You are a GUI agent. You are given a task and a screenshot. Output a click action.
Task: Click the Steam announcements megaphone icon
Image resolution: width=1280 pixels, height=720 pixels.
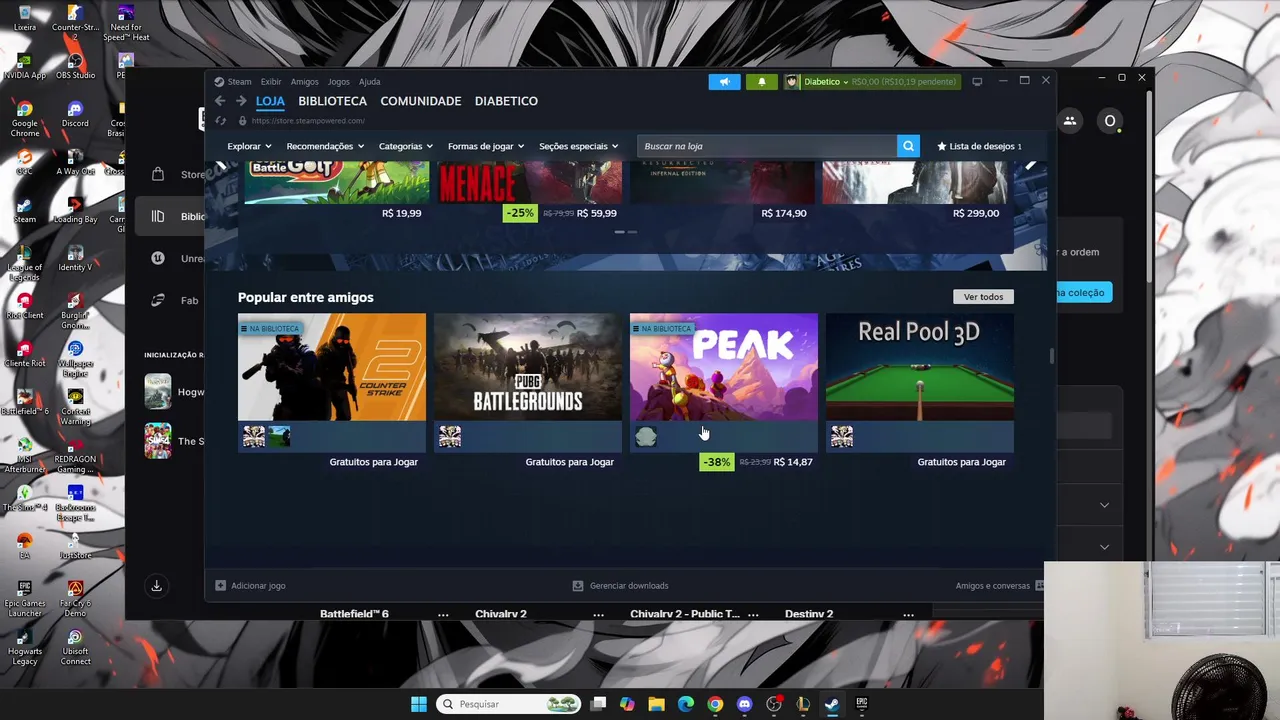(724, 82)
